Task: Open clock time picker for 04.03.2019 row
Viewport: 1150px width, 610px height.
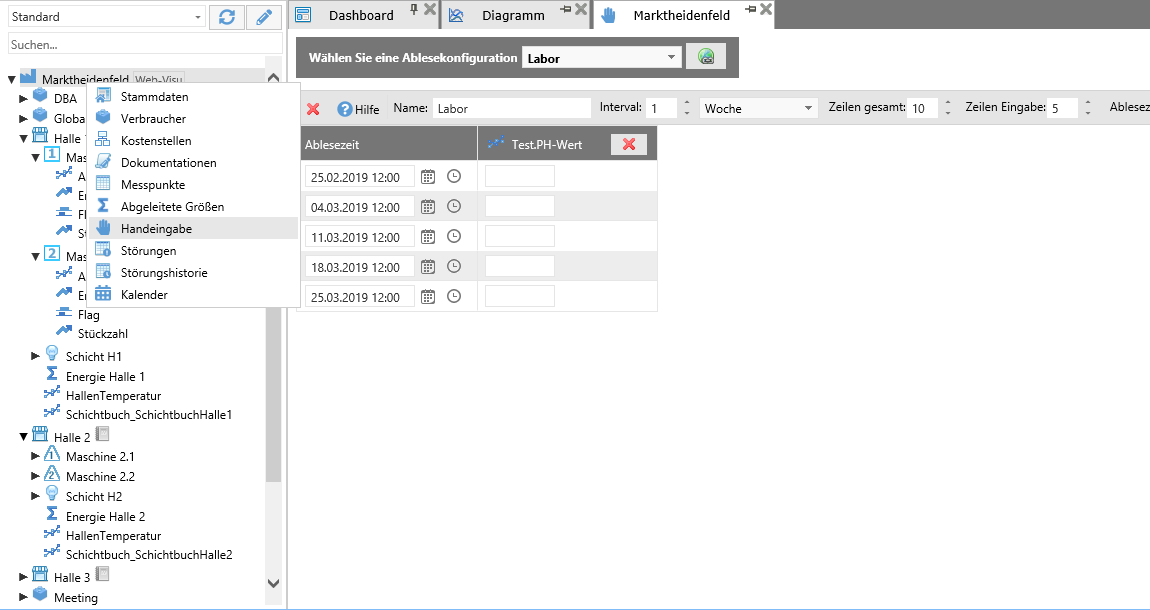Action: coord(454,207)
